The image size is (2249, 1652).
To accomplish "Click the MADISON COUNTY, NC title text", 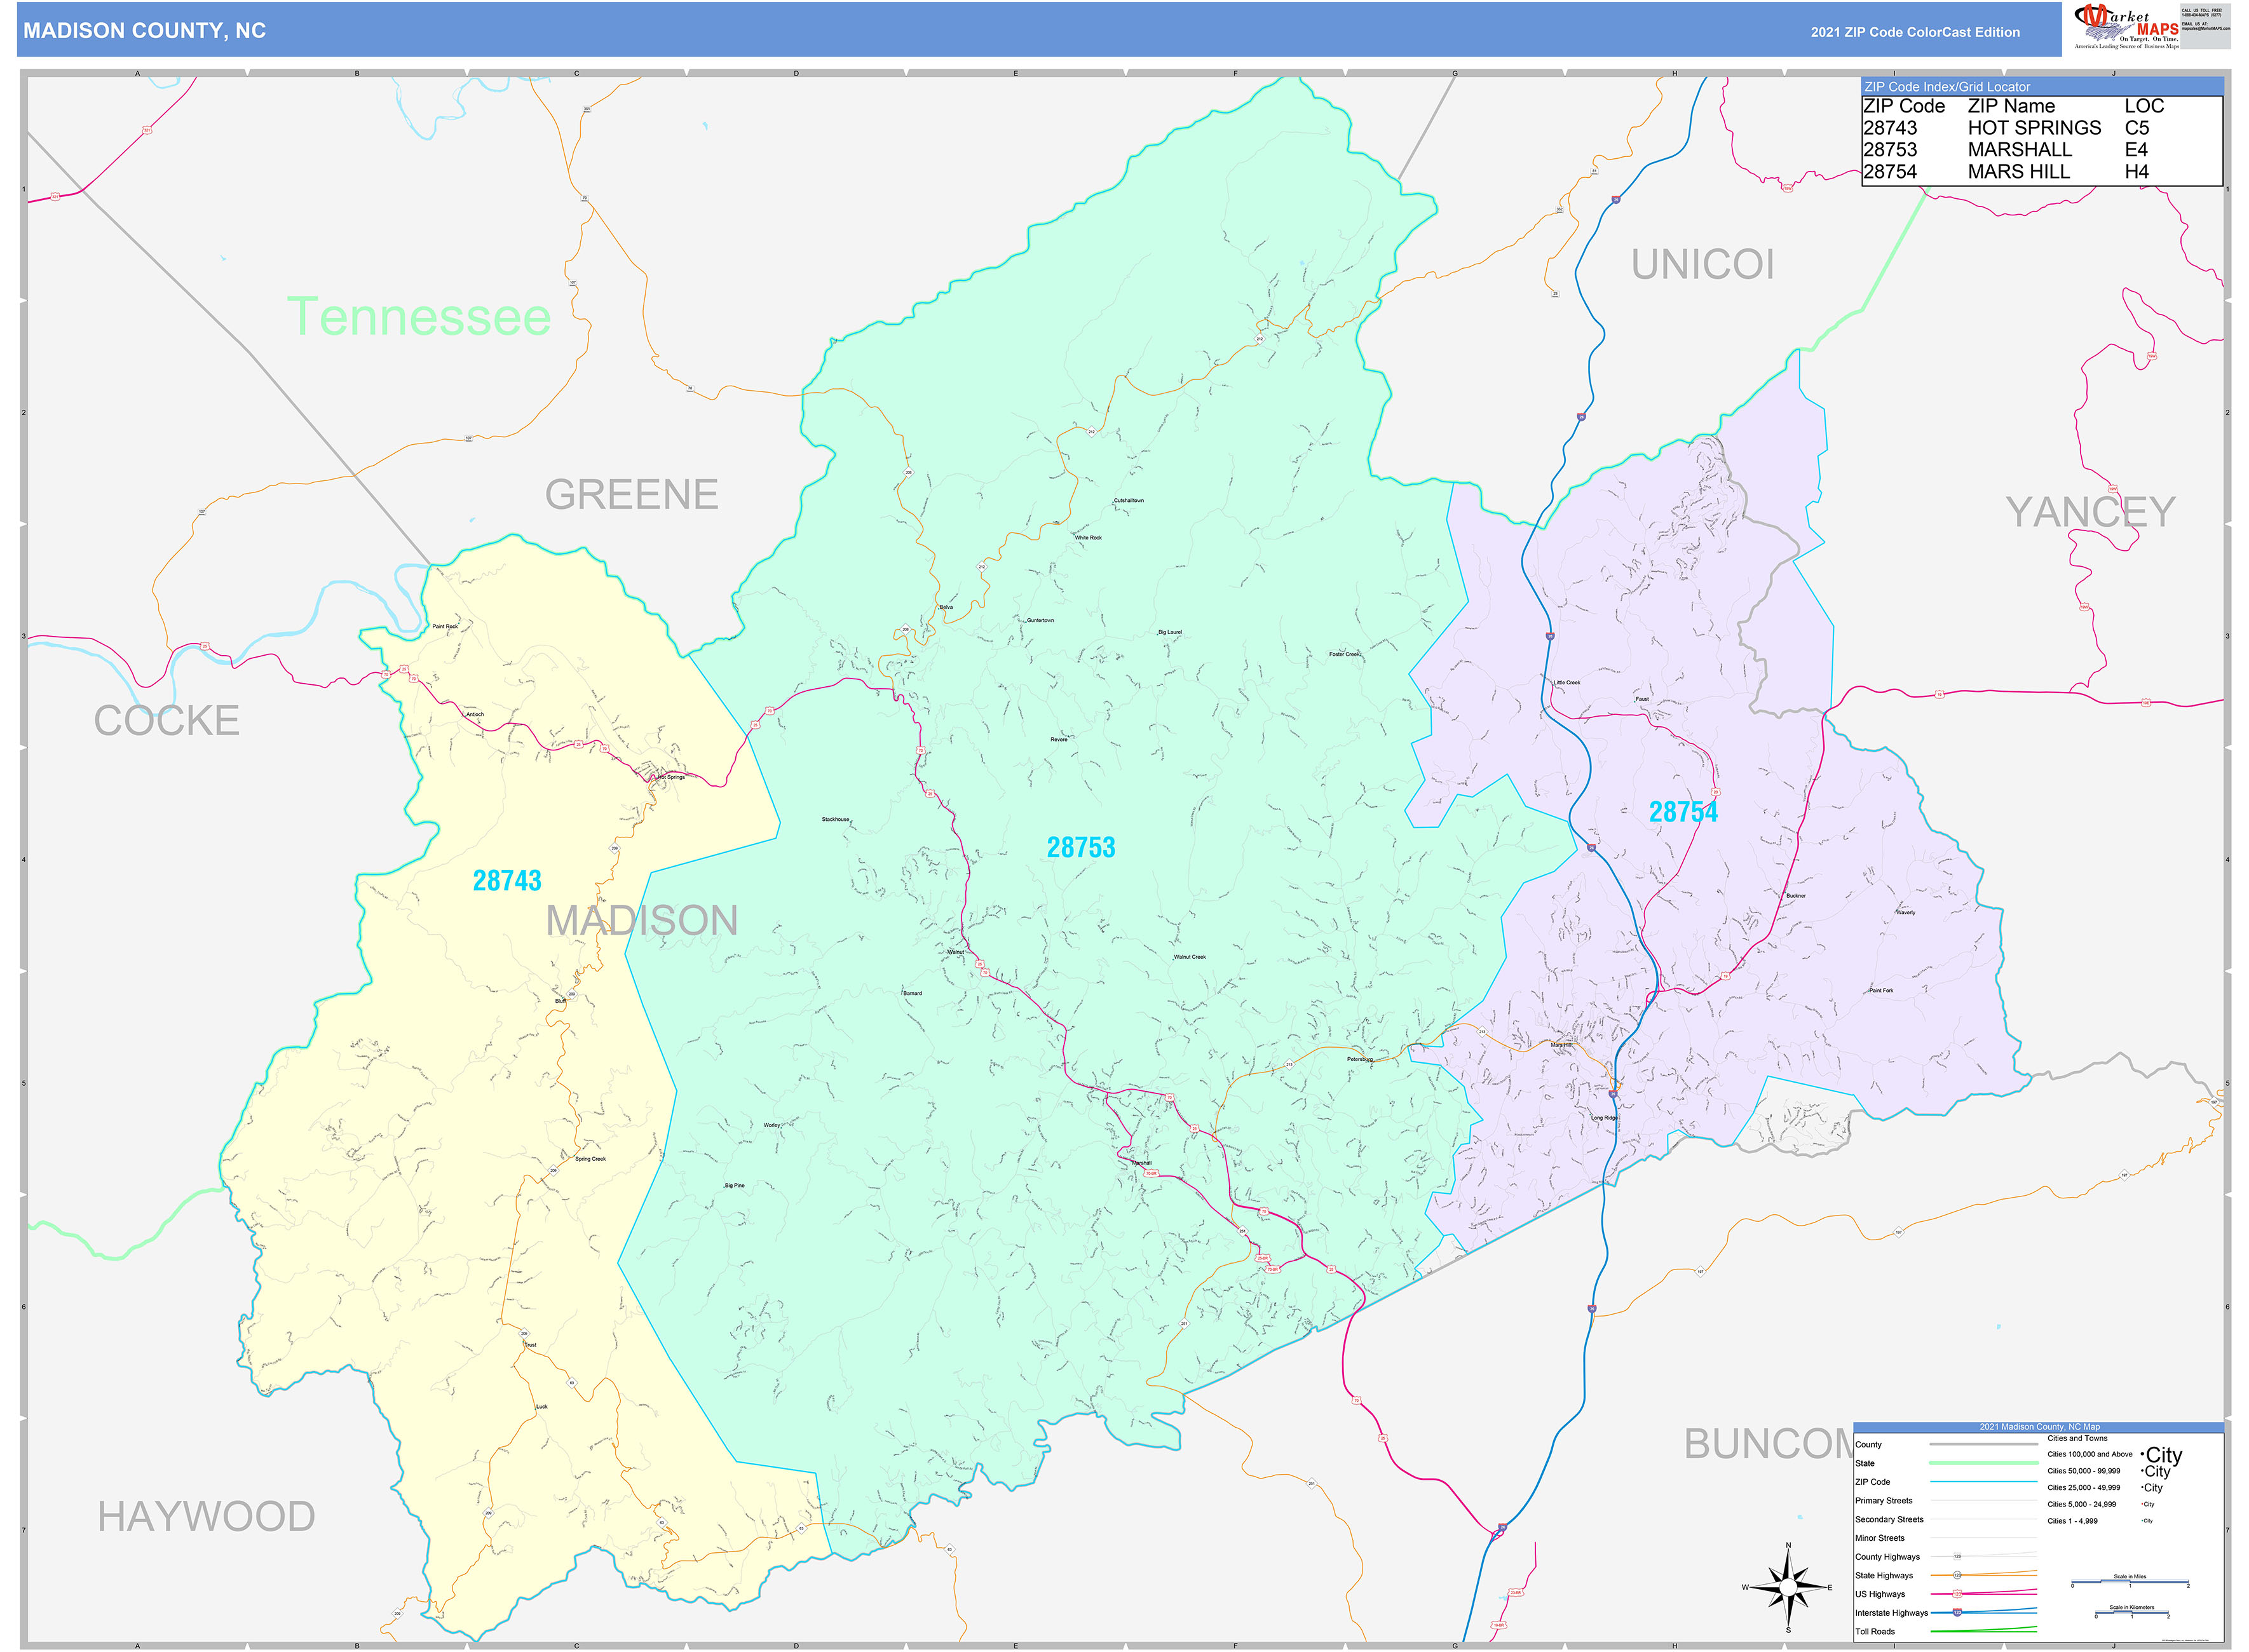I will tap(144, 31).
